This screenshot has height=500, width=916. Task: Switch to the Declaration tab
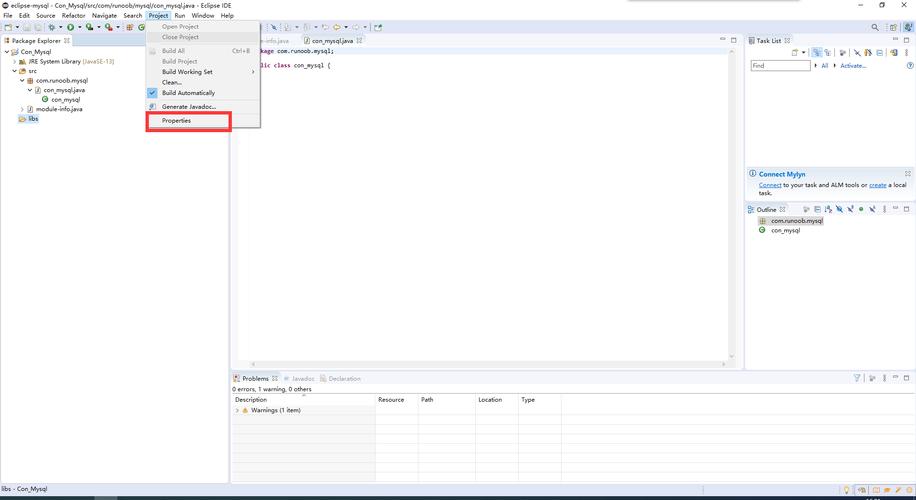(341, 379)
